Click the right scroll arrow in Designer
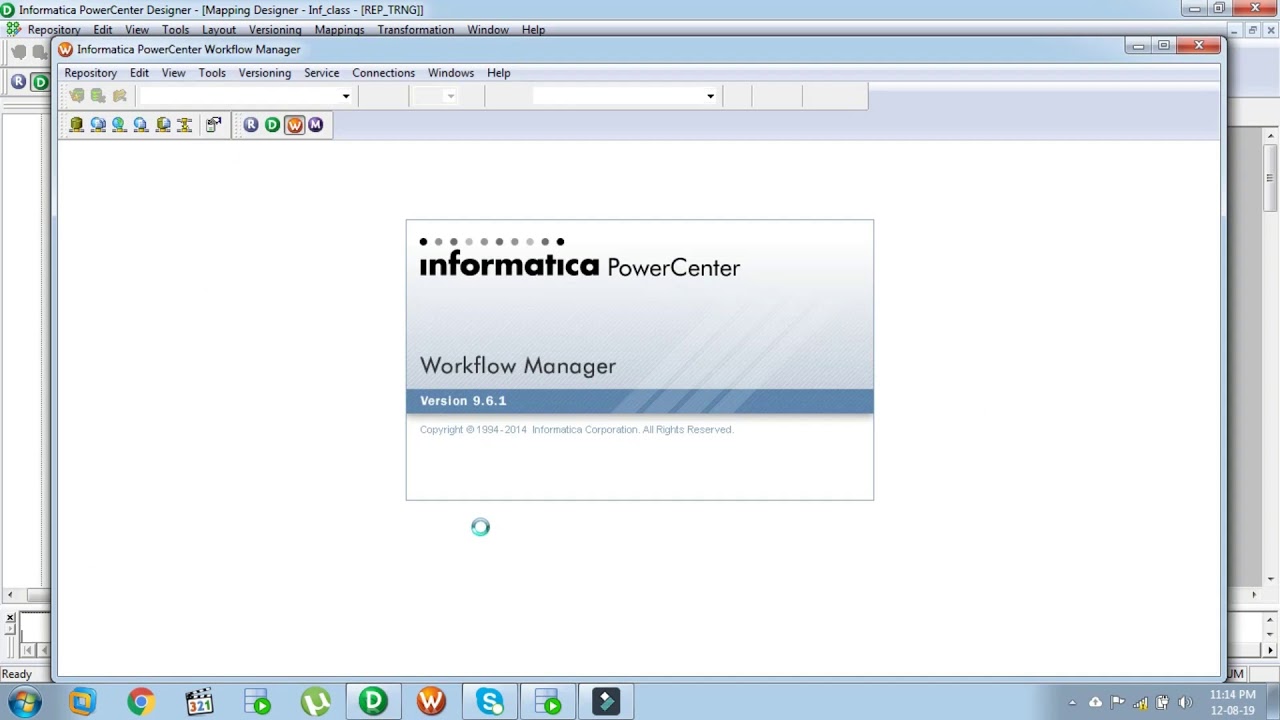 click(1254, 595)
